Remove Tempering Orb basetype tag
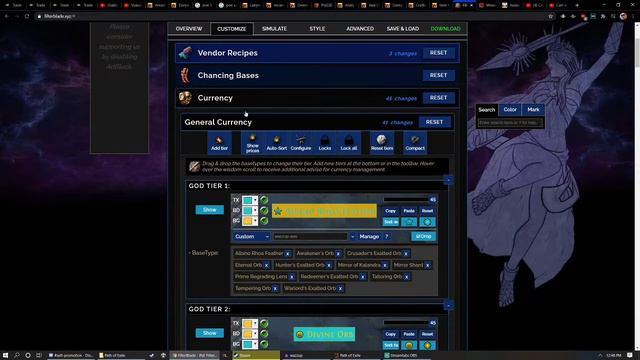The image size is (640, 360). [275, 289]
